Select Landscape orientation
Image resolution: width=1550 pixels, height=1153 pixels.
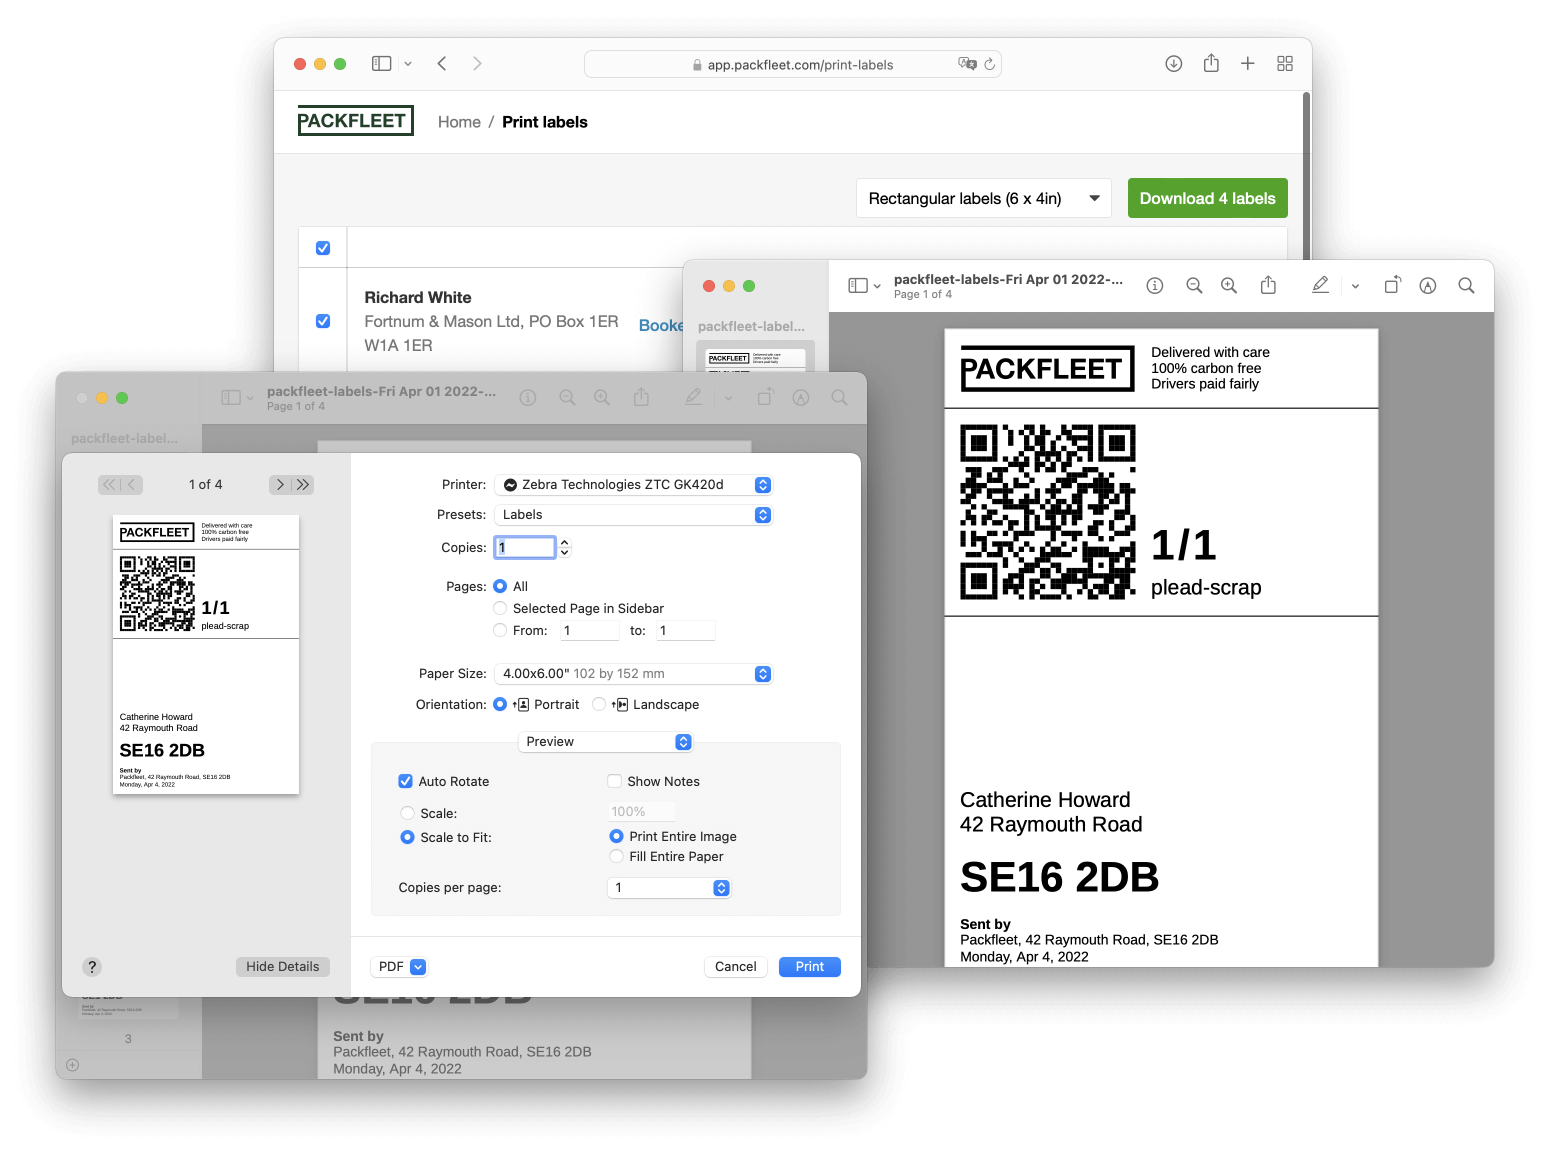coord(599,705)
